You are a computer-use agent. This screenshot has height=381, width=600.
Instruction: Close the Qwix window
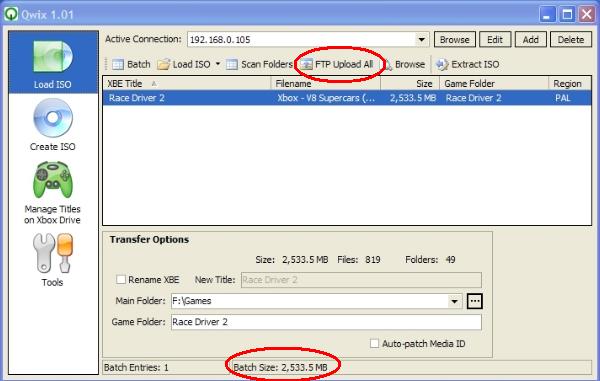coord(587,15)
